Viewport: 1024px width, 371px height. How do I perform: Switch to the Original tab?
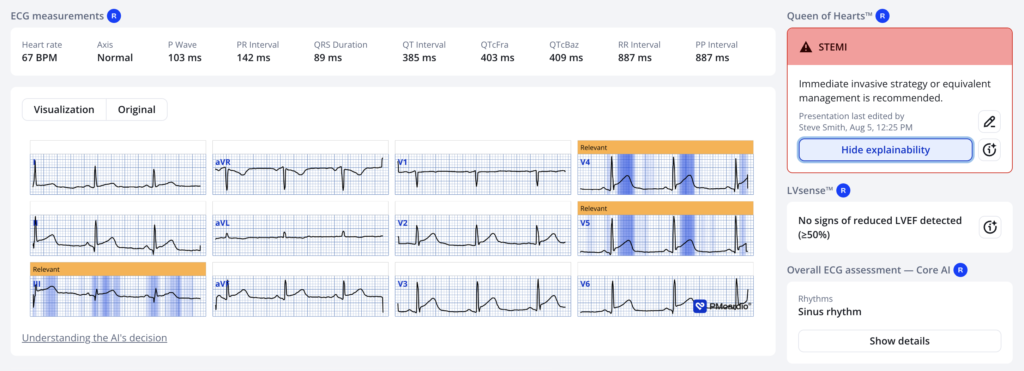136,110
